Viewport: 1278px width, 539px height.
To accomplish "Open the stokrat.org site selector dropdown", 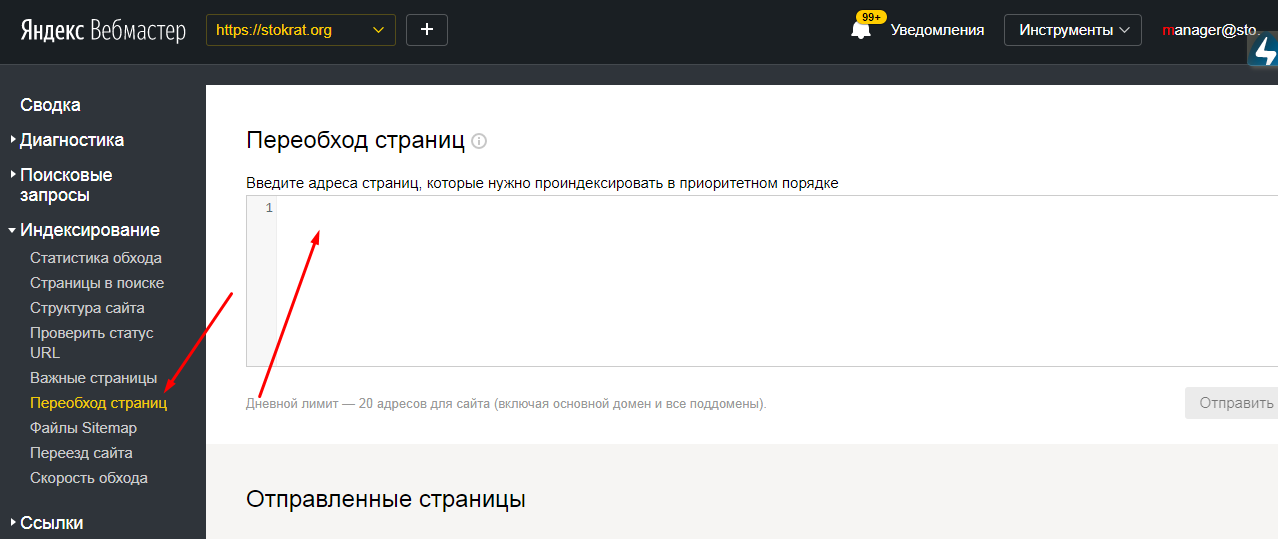I will tap(300, 30).
